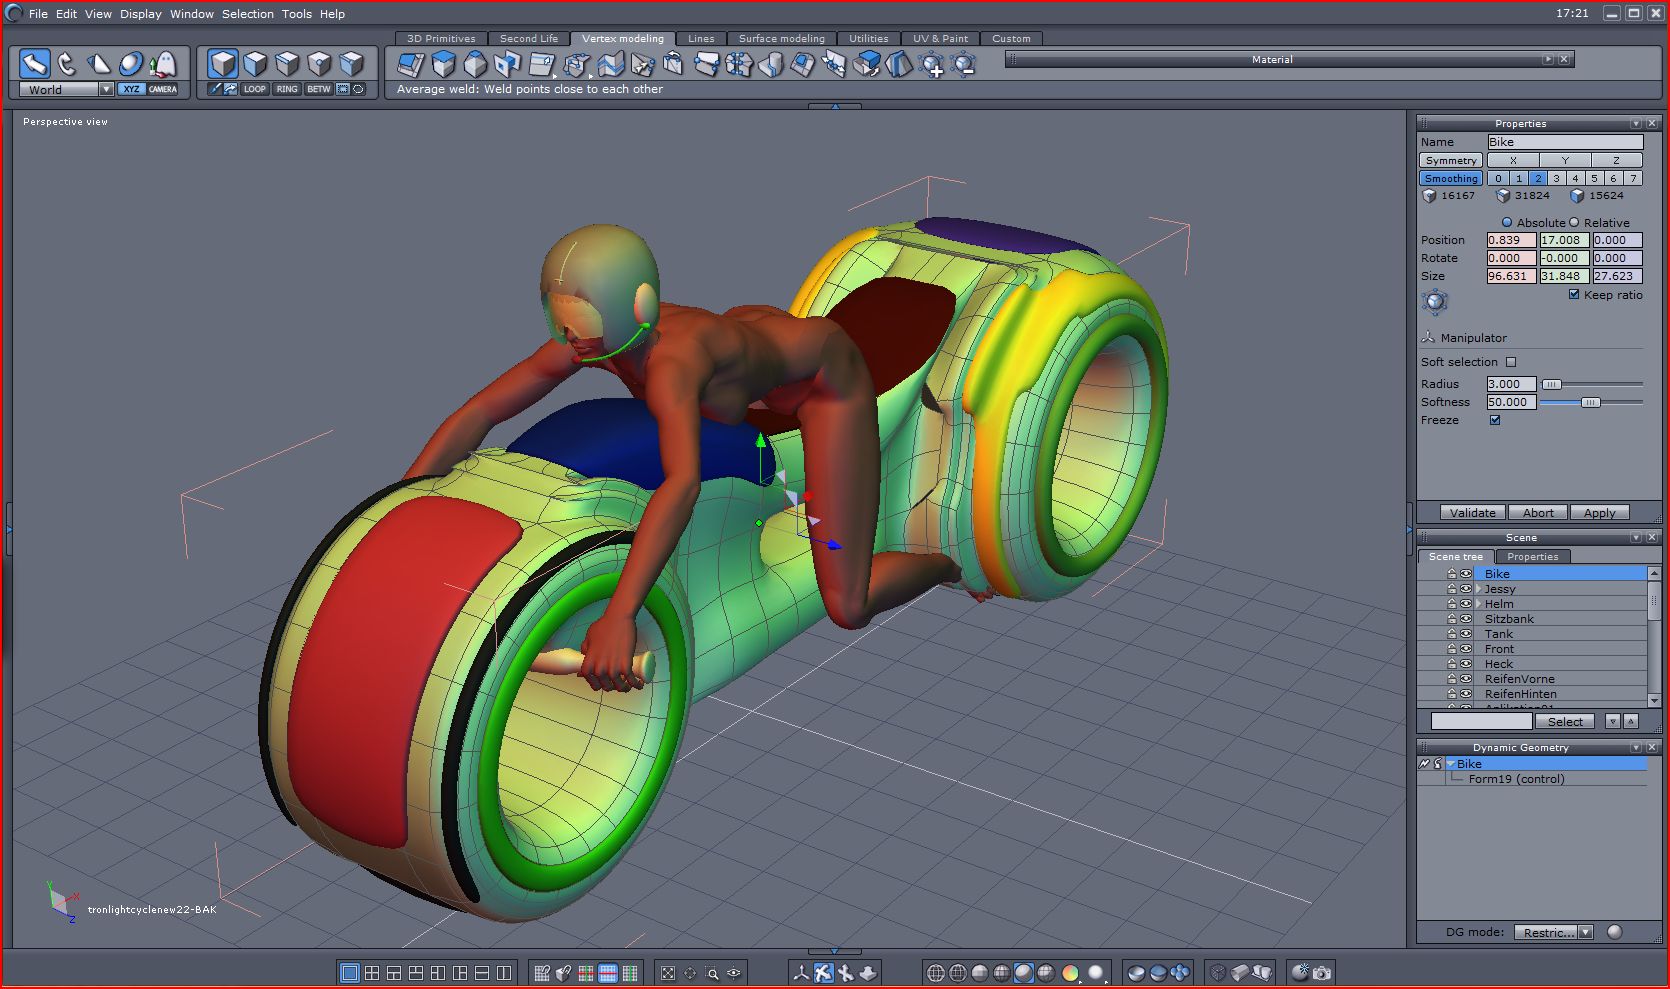Screen dimensions: 1670x989
Task: Click the Validate button
Action: [x=1473, y=513]
